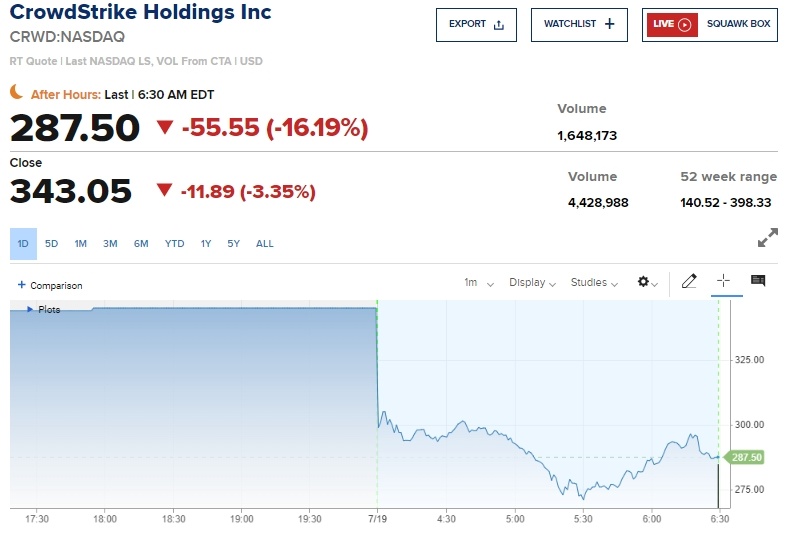Toggle the crosshair cursor tool
Image resolution: width=789 pixels, height=542 pixels.
point(723,280)
